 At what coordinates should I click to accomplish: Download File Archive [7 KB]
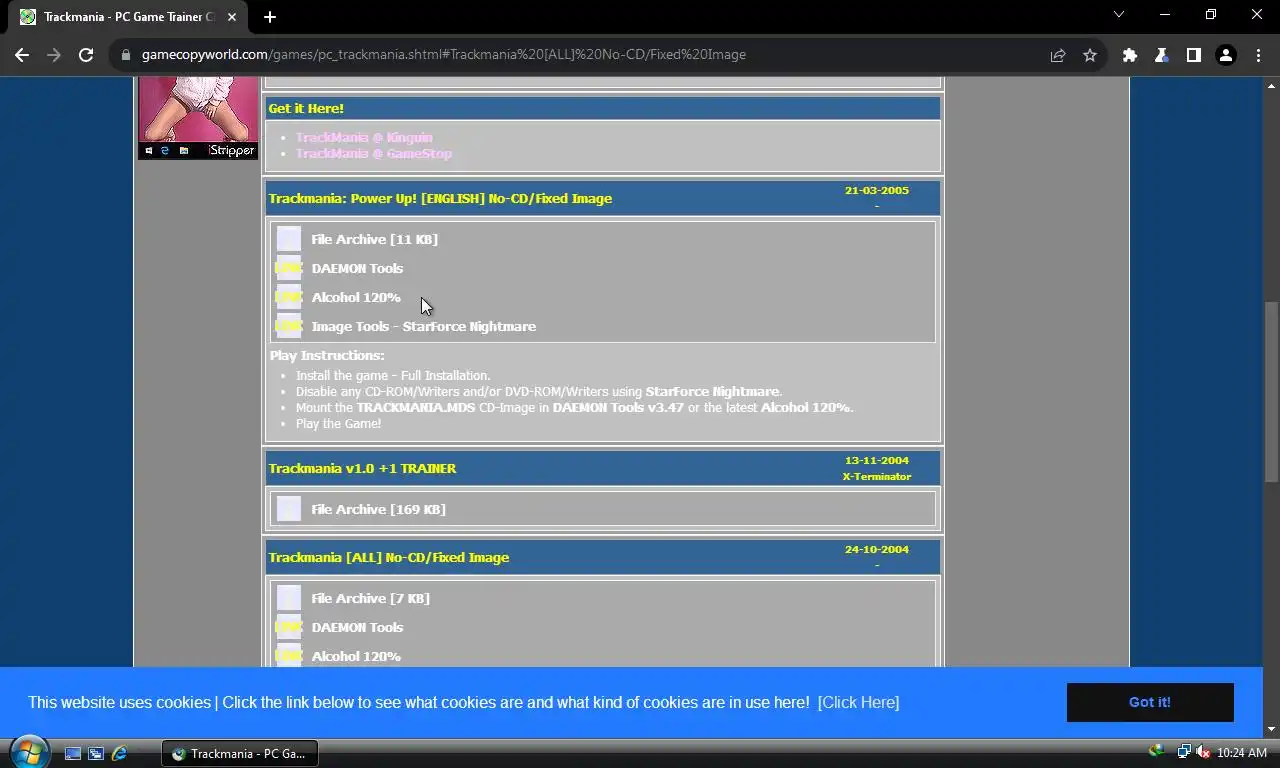370,598
